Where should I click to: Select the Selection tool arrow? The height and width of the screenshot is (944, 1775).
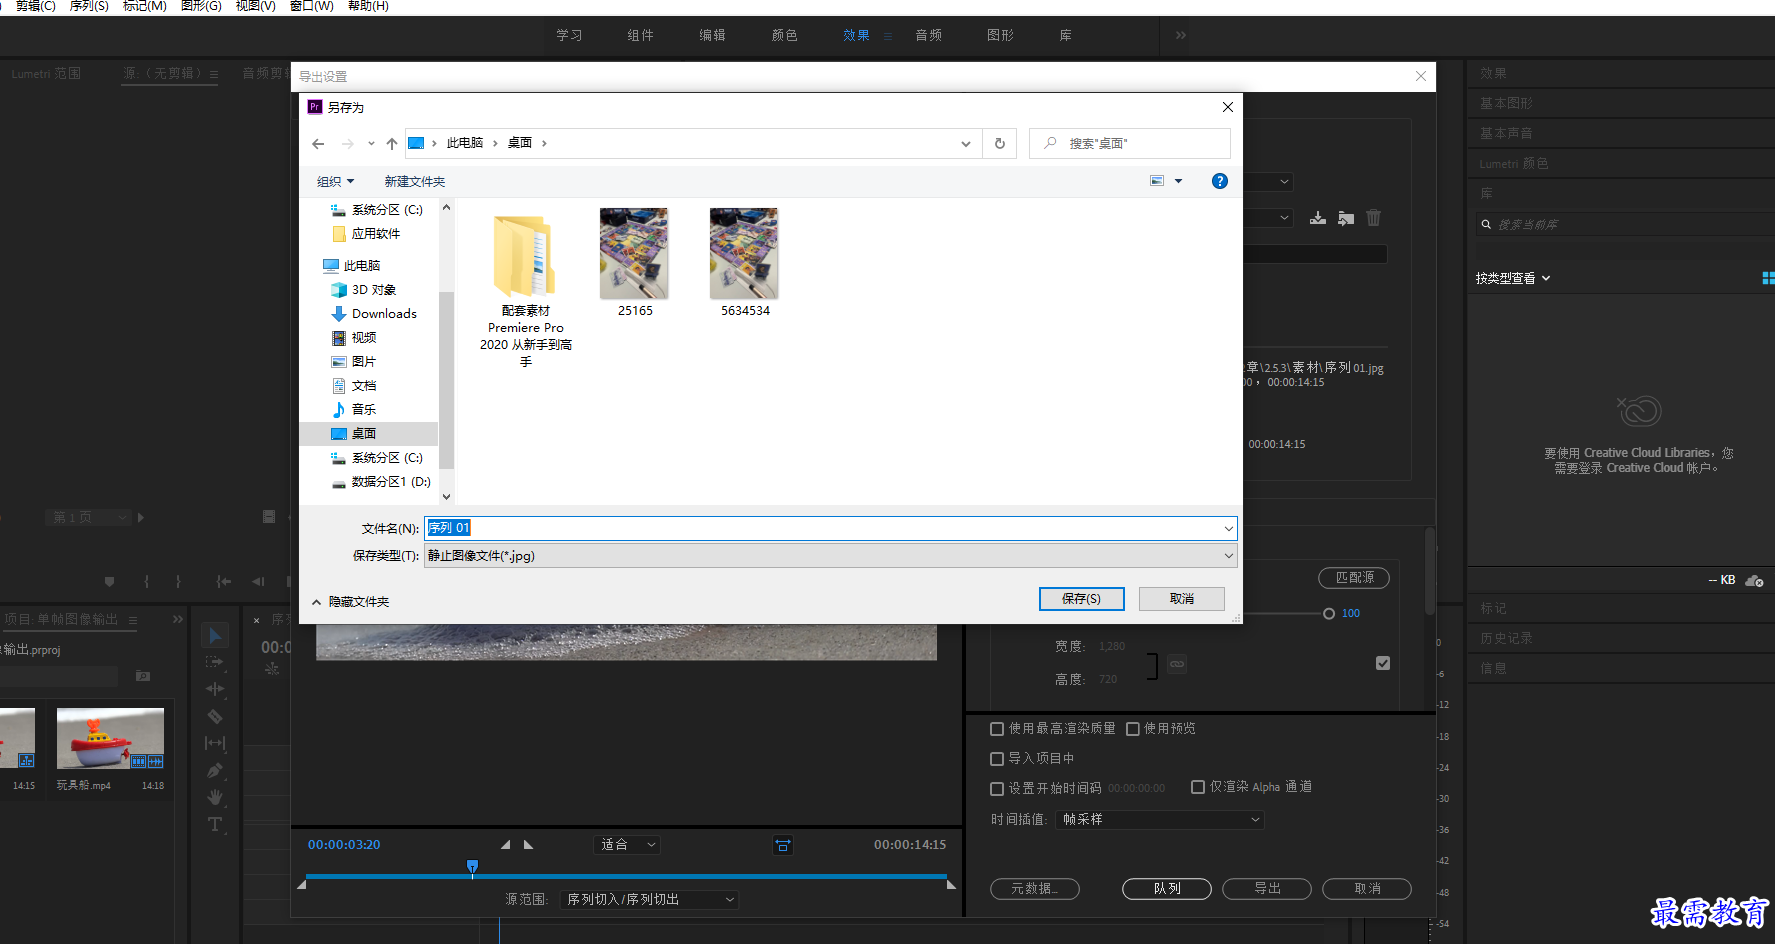click(x=215, y=635)
